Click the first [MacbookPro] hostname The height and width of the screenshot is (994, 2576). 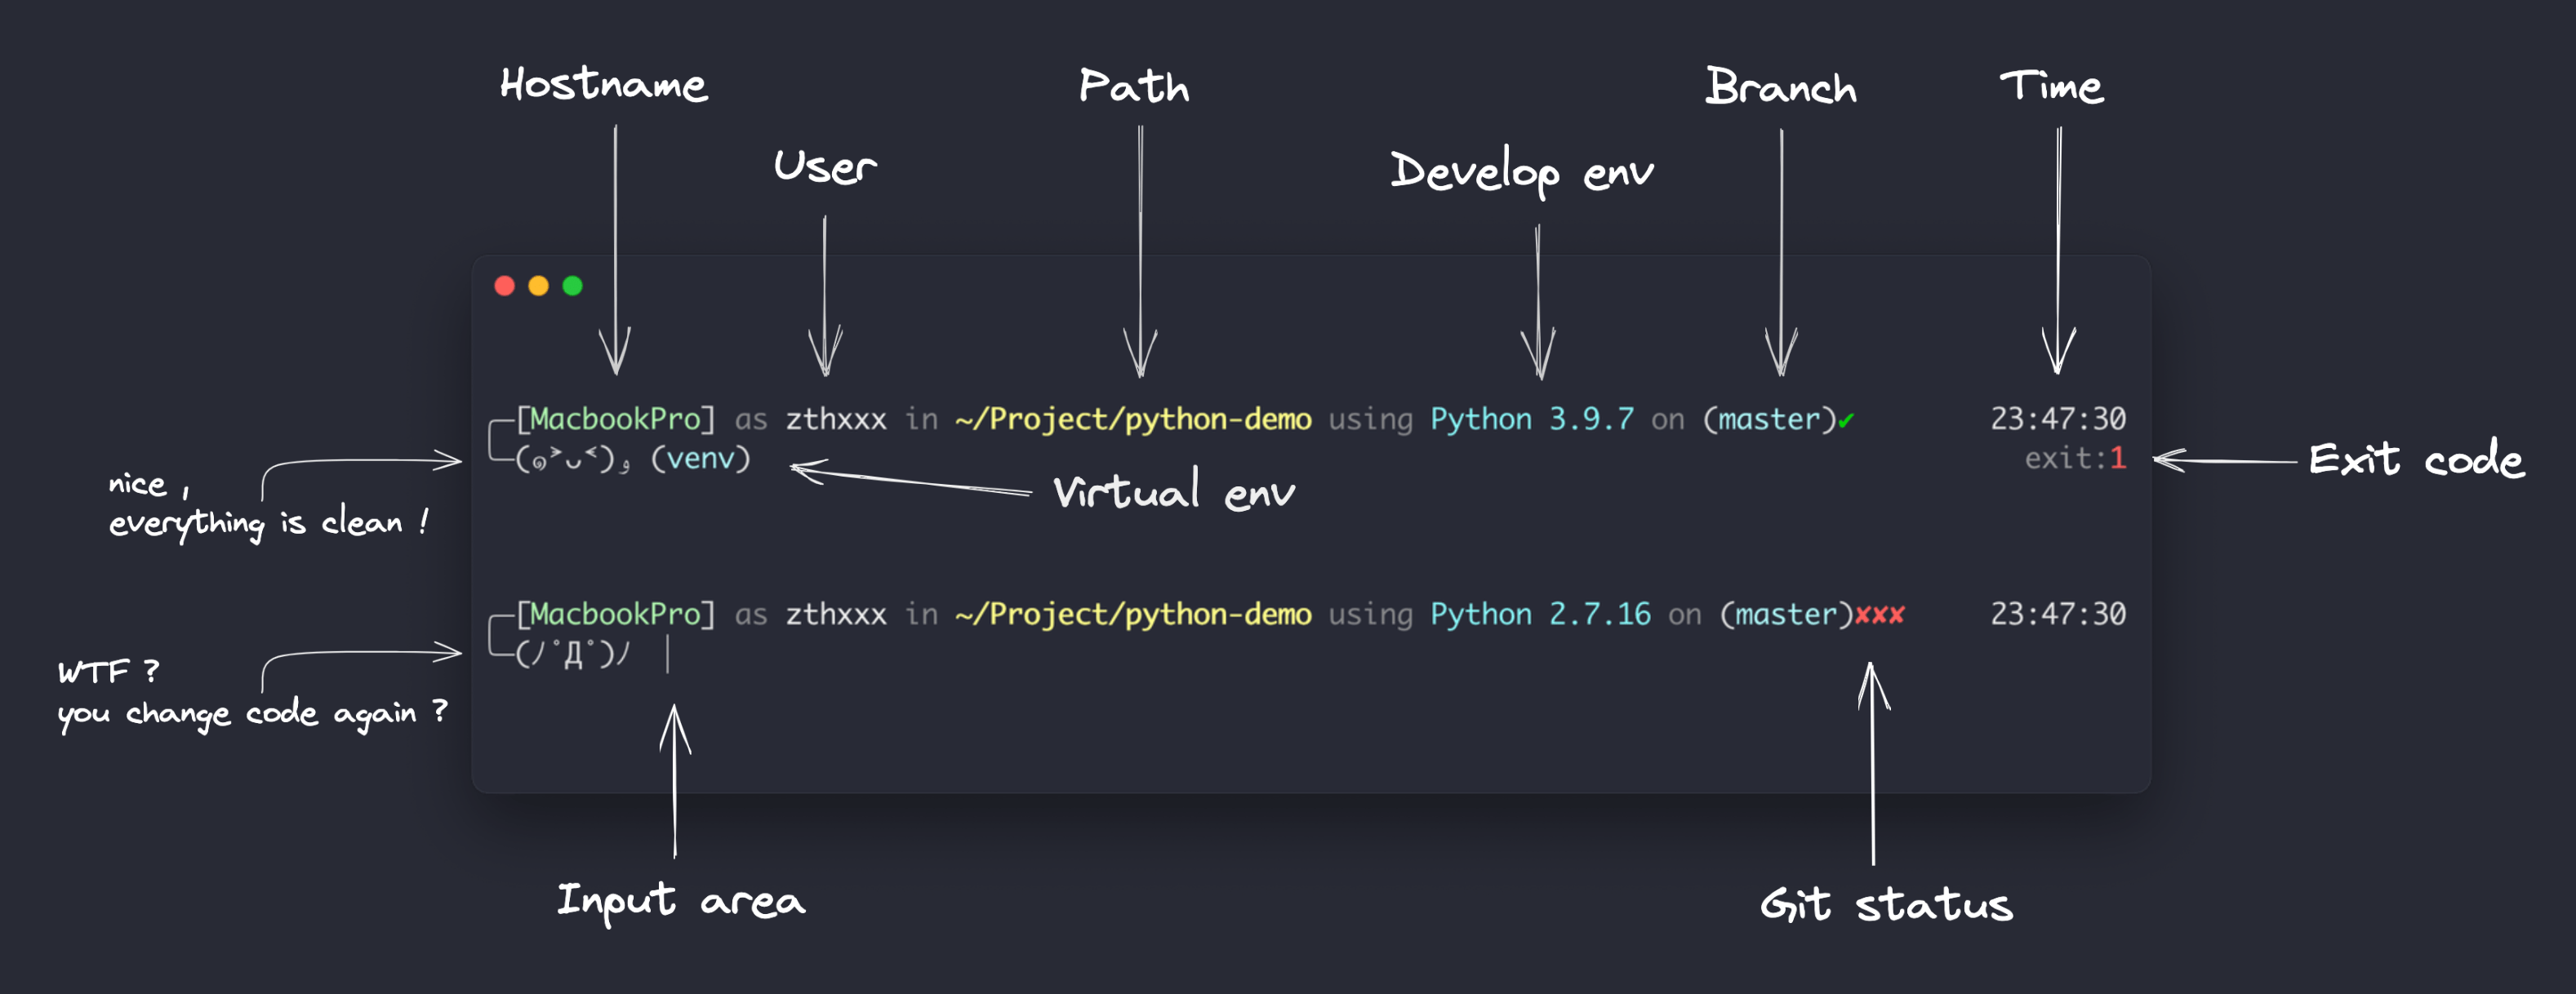(615, 419)
